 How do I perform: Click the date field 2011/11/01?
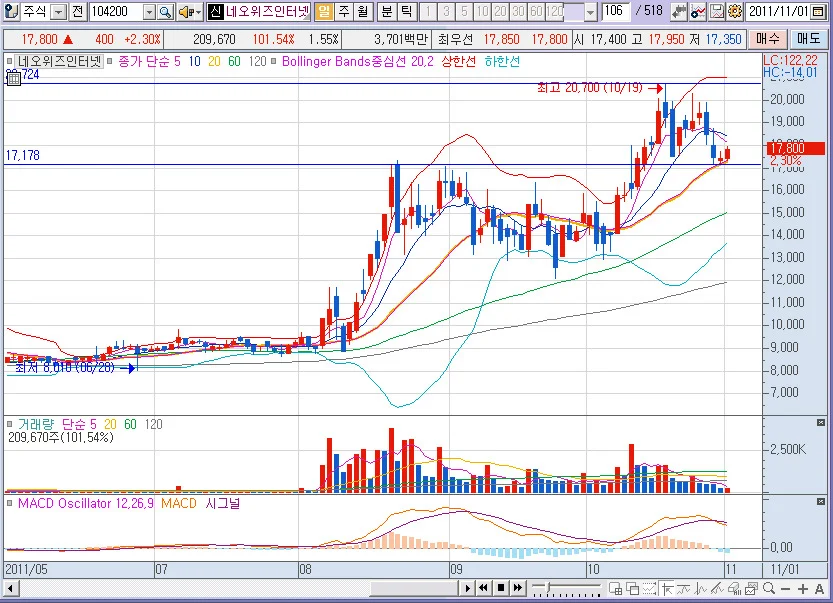point(779,12)
